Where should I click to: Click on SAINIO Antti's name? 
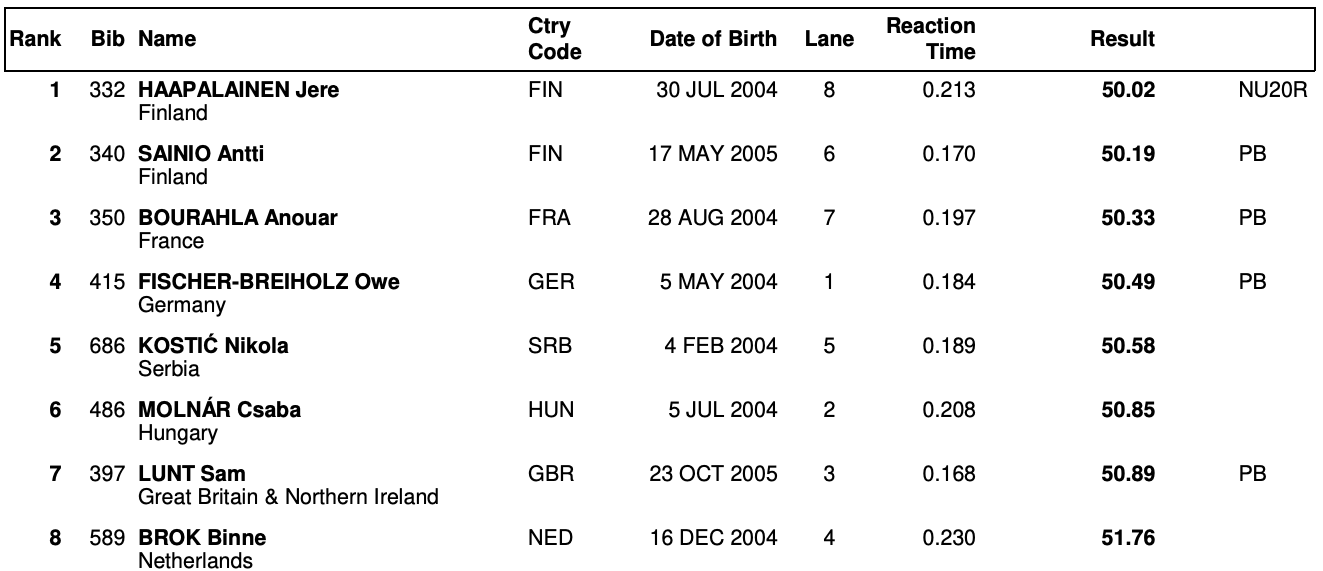click(201, 154)
